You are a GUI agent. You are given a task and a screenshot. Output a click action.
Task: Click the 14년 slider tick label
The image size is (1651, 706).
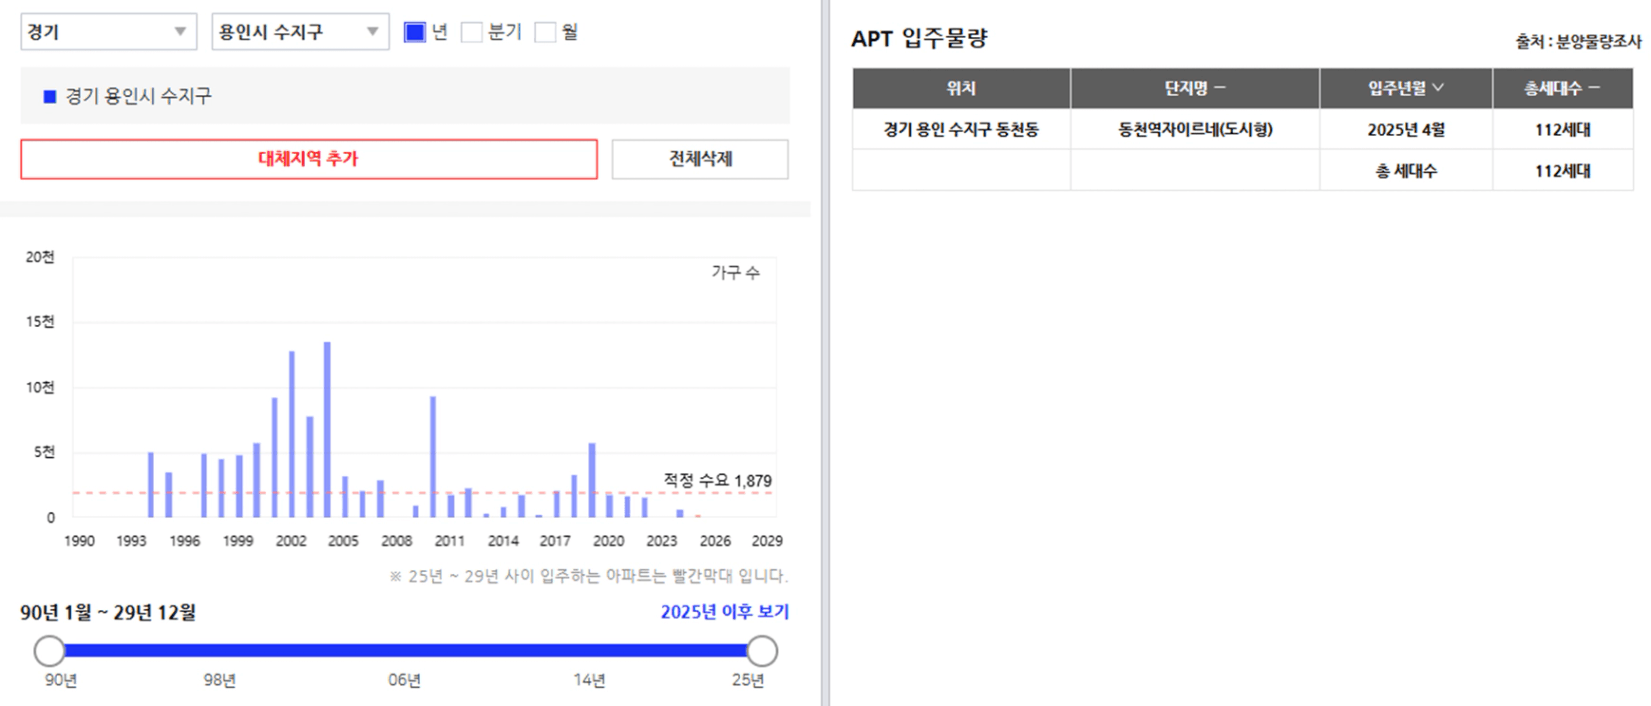(589, 680)
